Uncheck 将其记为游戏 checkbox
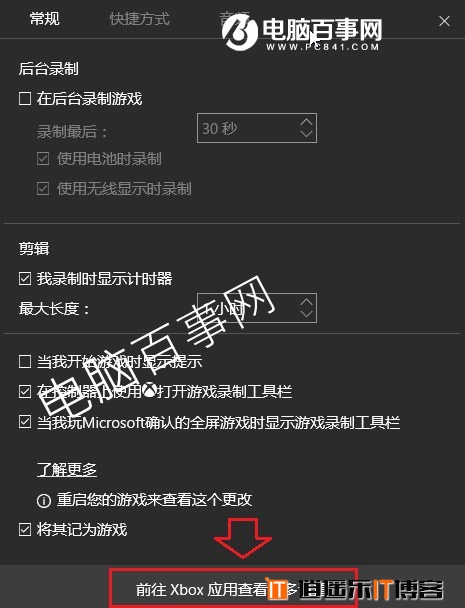This screenshot has width=465, height=608. point(25,530)
